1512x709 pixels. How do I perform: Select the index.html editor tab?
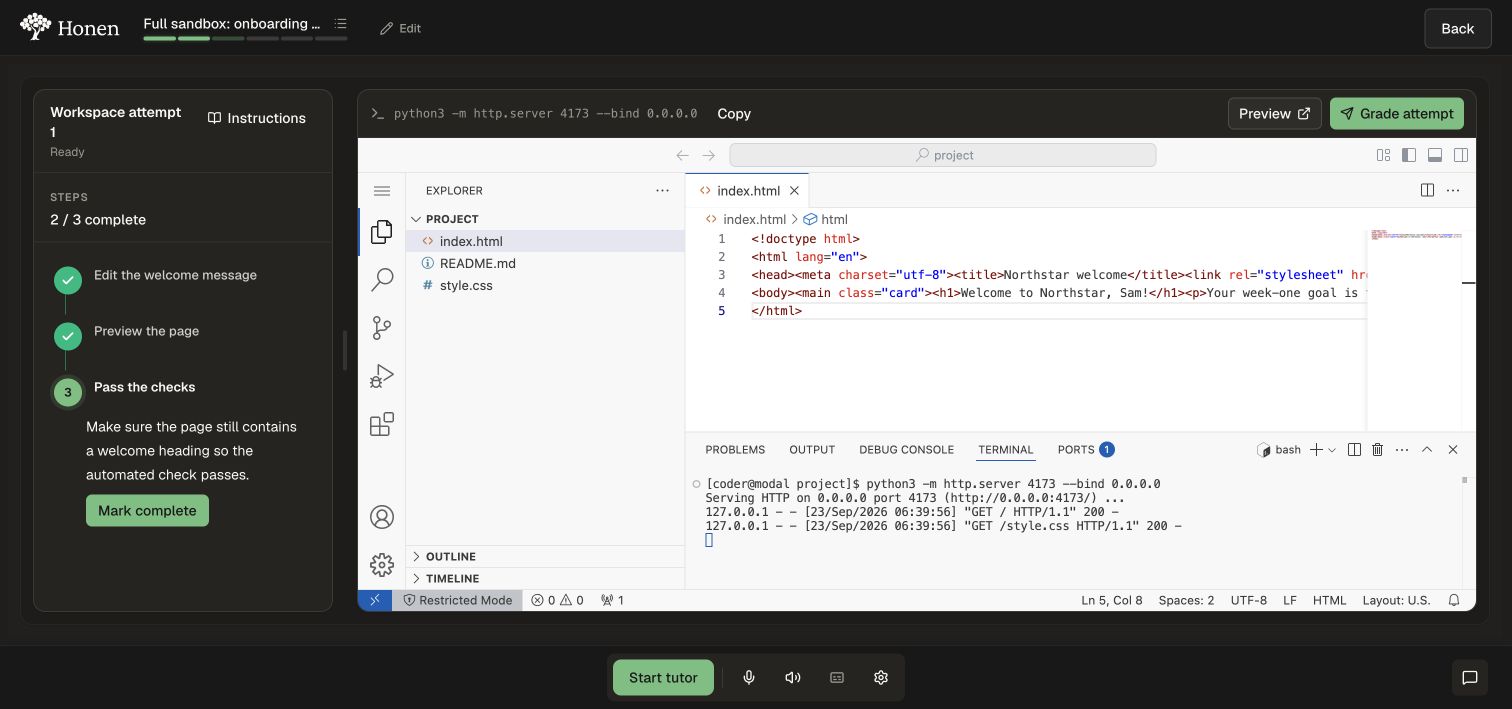(x=748, y=190)
